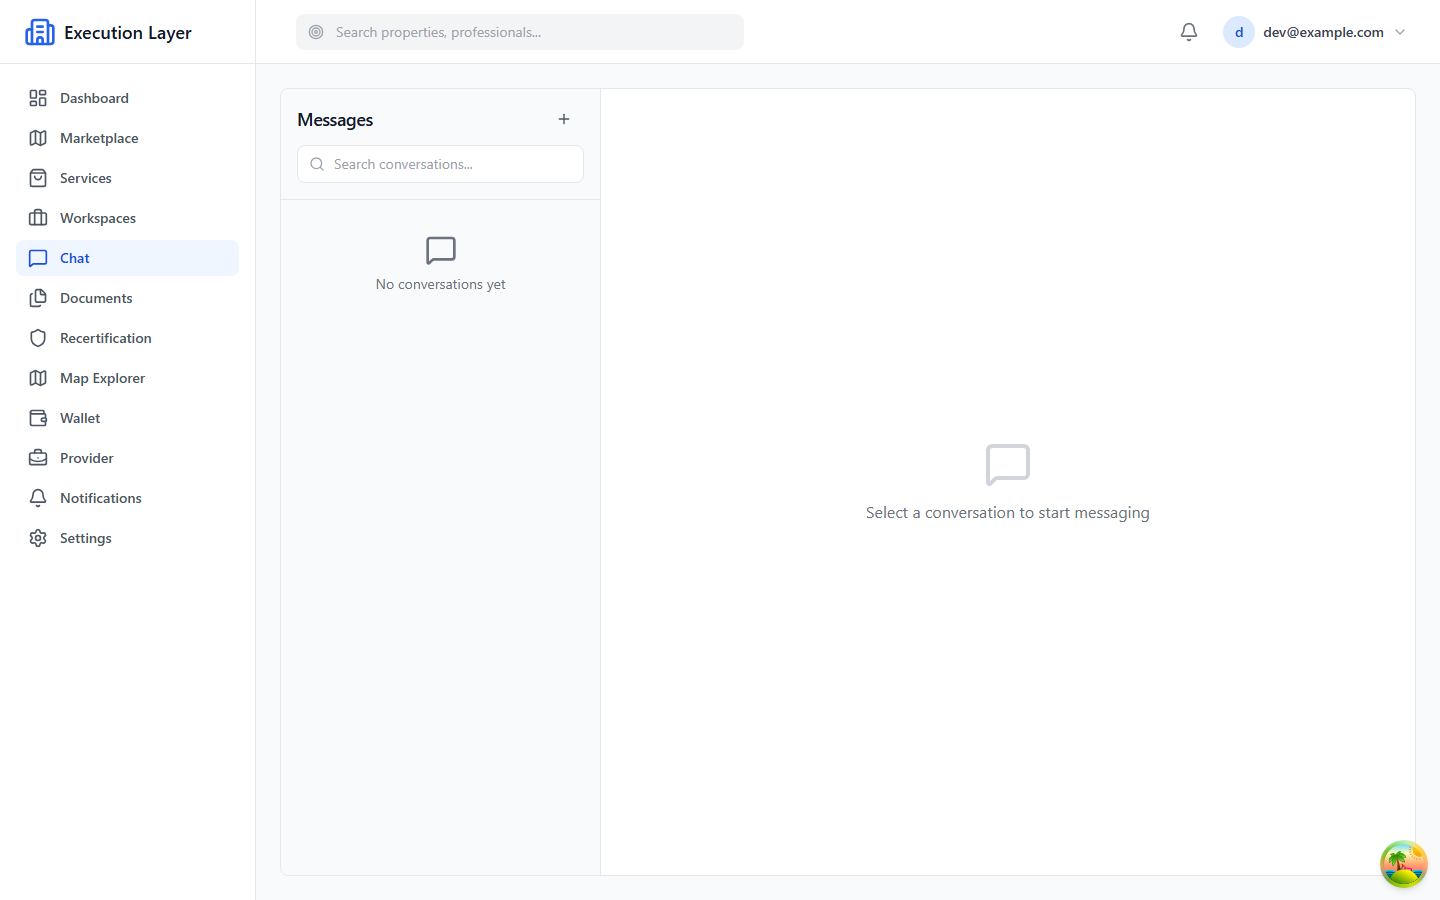The image size is (1440, 900).
Task: Select Services in the sidebar
Action: point(127,178)
